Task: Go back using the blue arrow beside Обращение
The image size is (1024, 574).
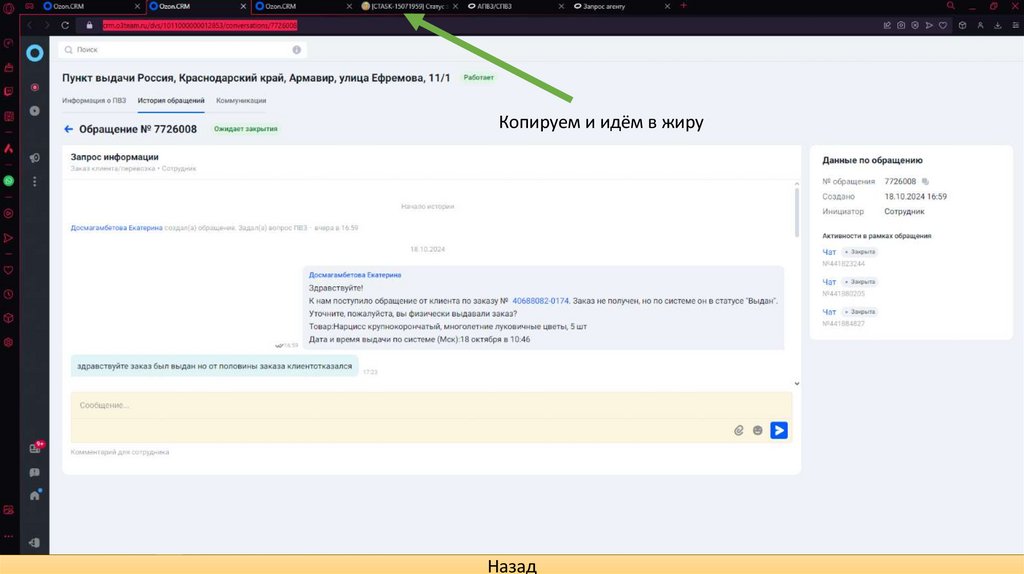Action: coord(69,129)
